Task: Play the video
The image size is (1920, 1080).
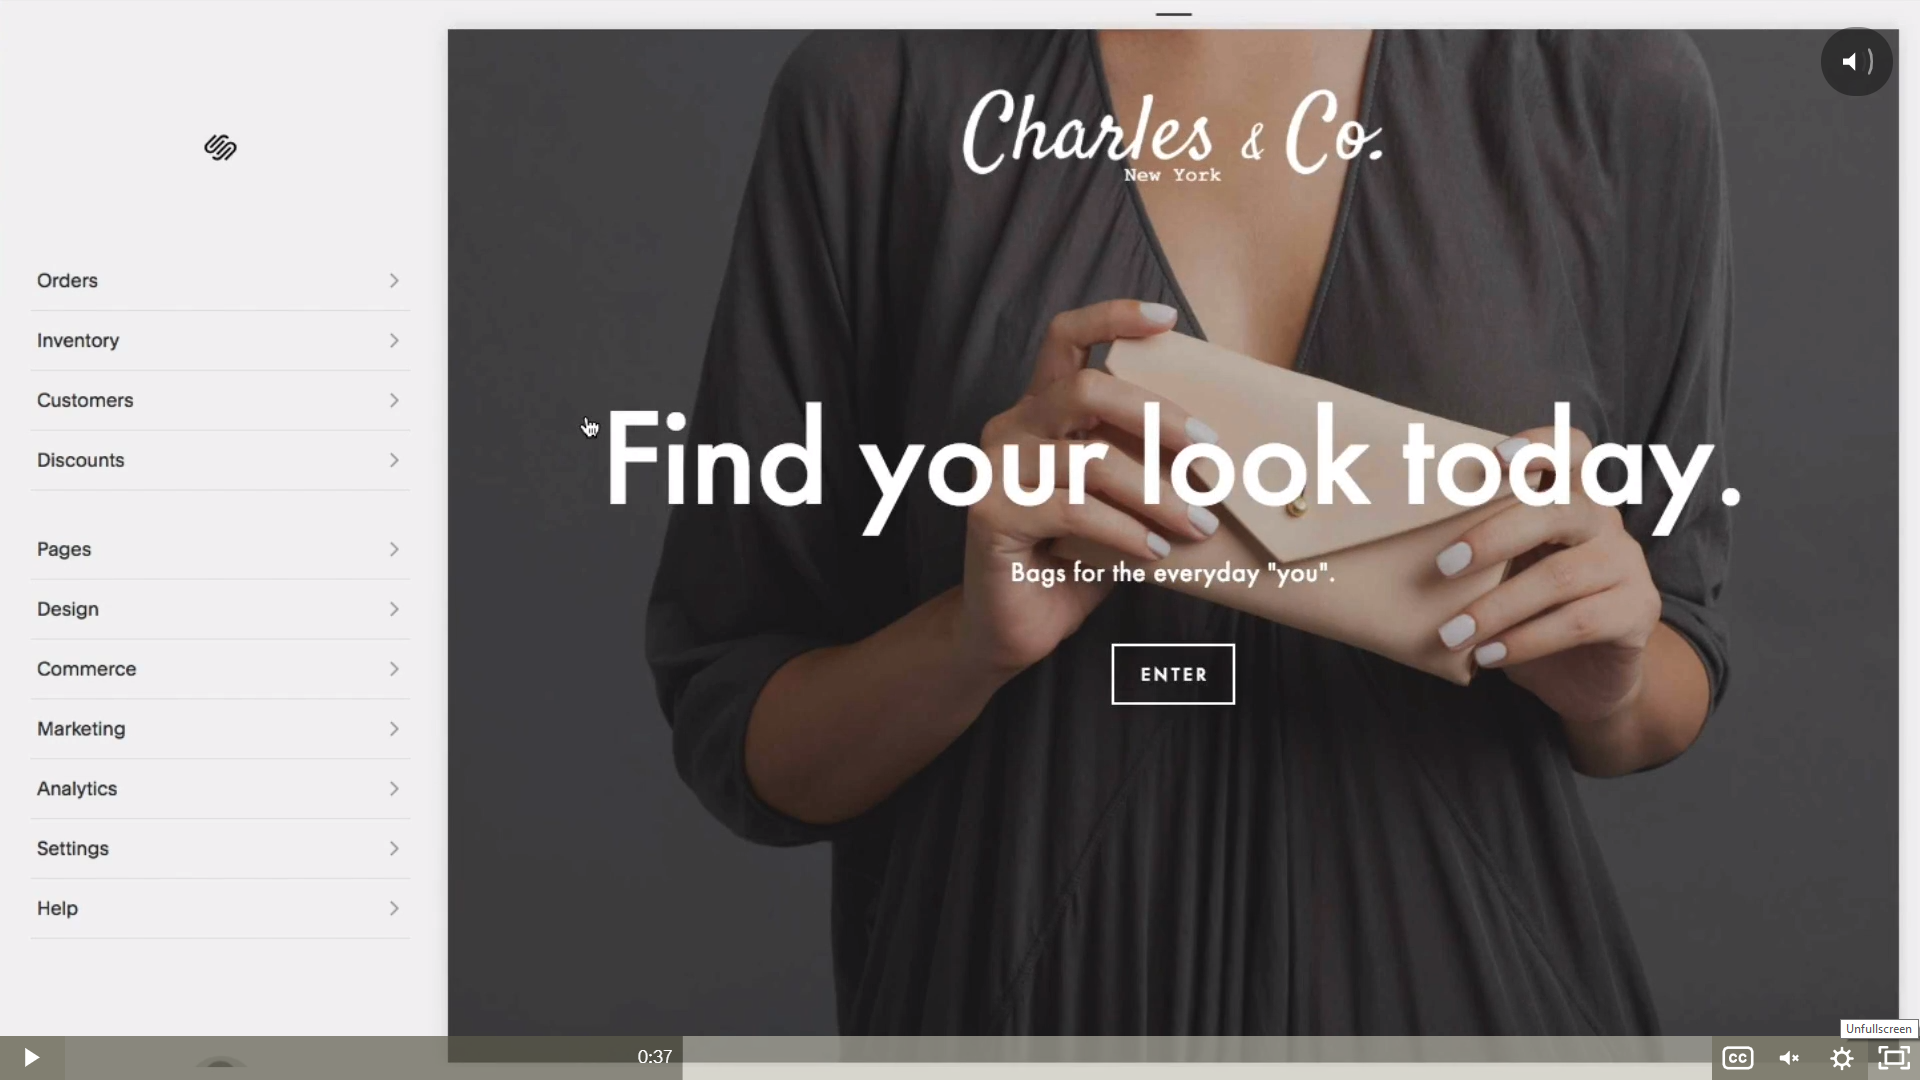Action: 31,1057
